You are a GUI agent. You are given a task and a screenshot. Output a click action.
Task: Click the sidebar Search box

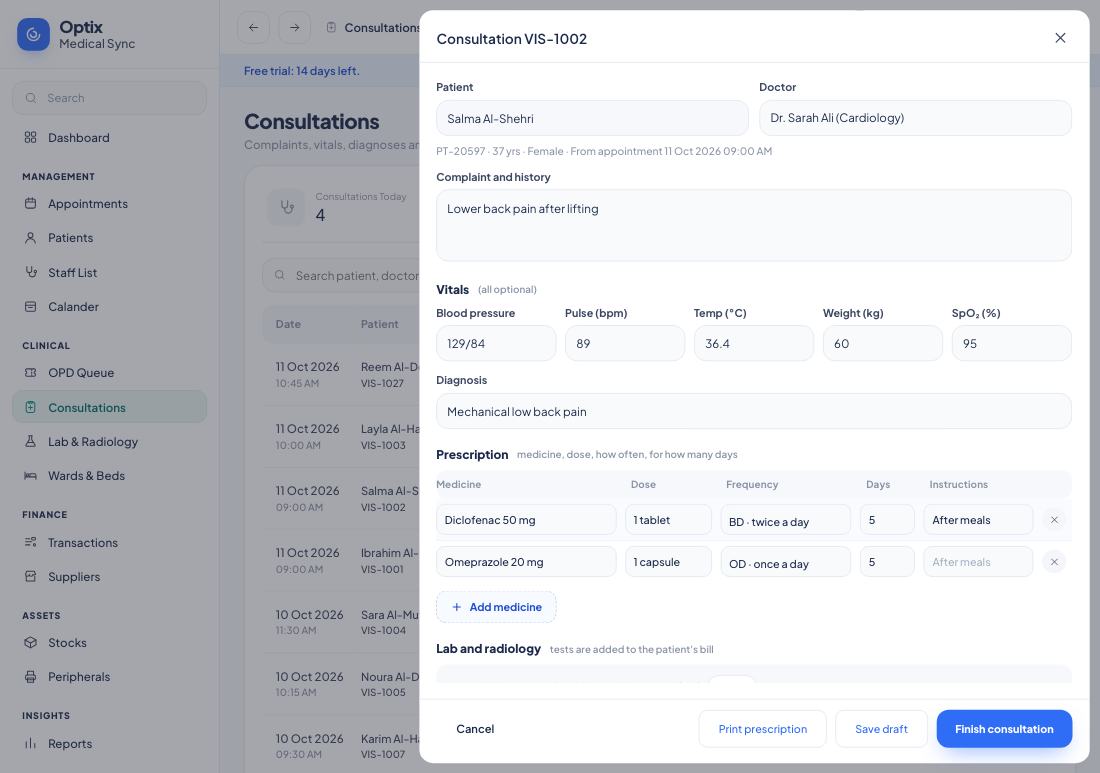109,98
